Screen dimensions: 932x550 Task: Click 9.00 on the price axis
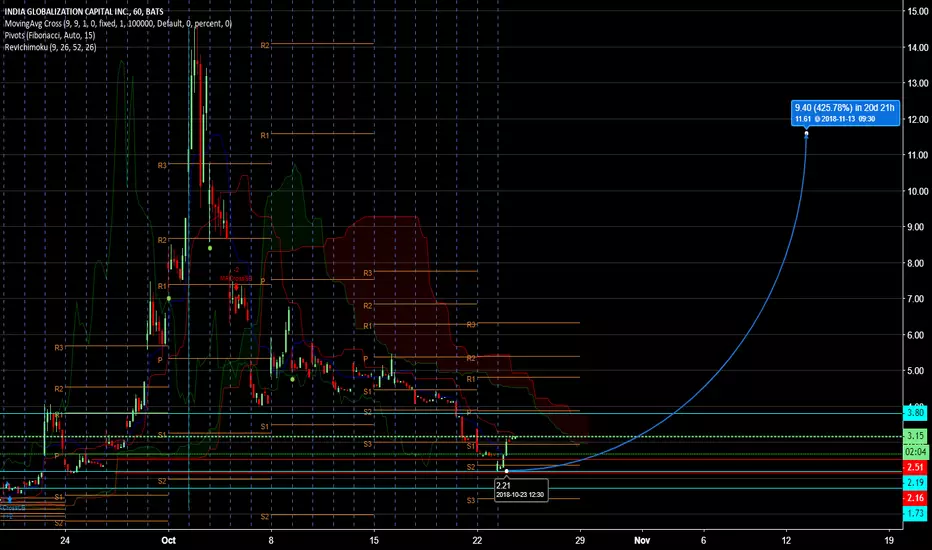[x=918, y=227]
